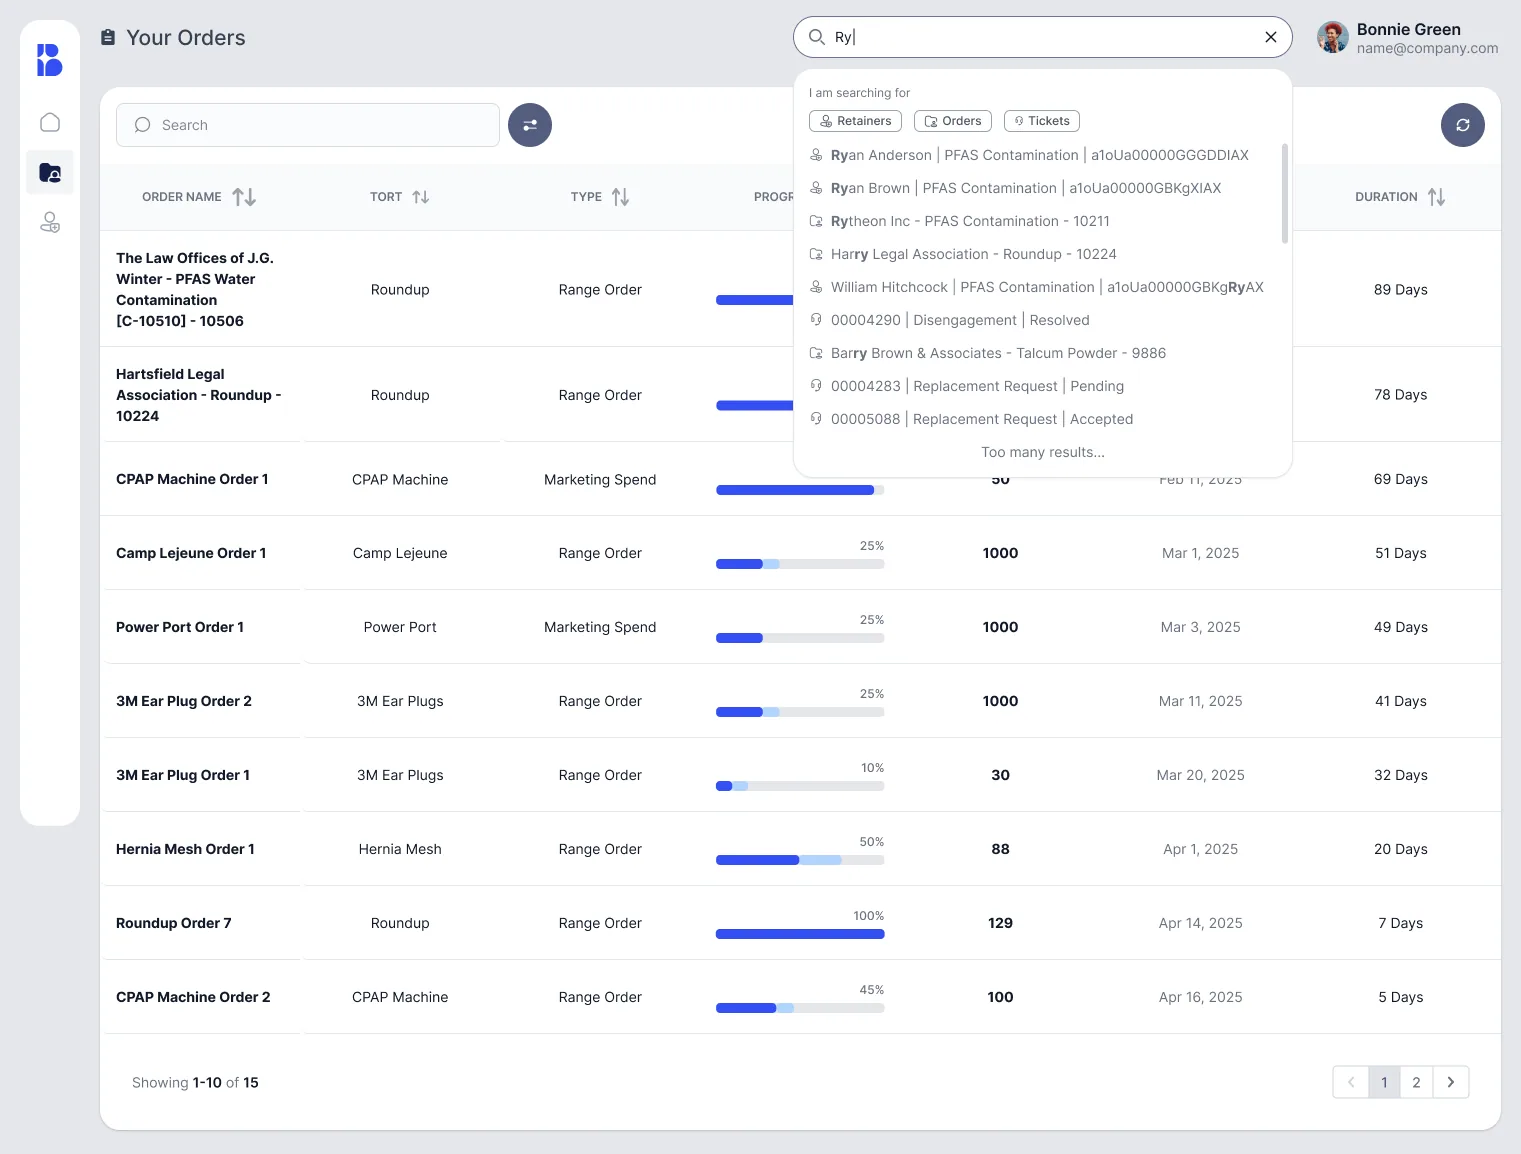Clear the global search field
This screenshot has width=1521, height=1154.
[1271, 37]
